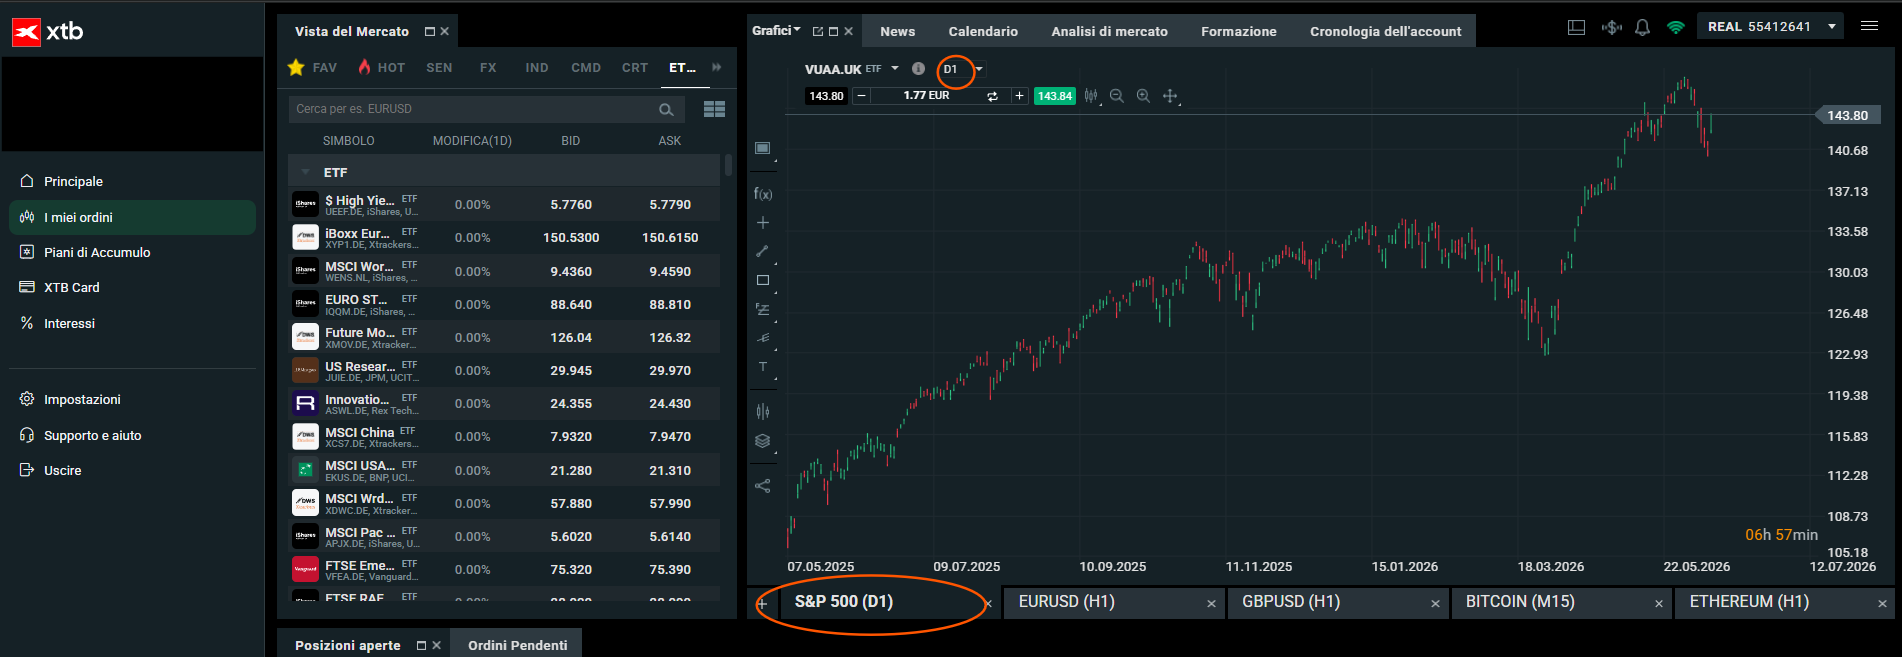Select the HOT flame tab
1902x657 pixels.
click(382, 67)
